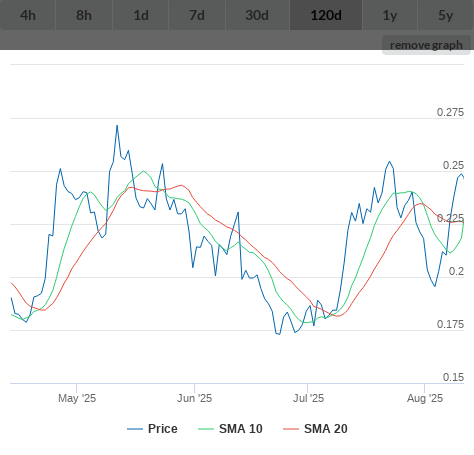Click the May '25 axis marker
Viewport: 474px width, 455px height.
77,398
